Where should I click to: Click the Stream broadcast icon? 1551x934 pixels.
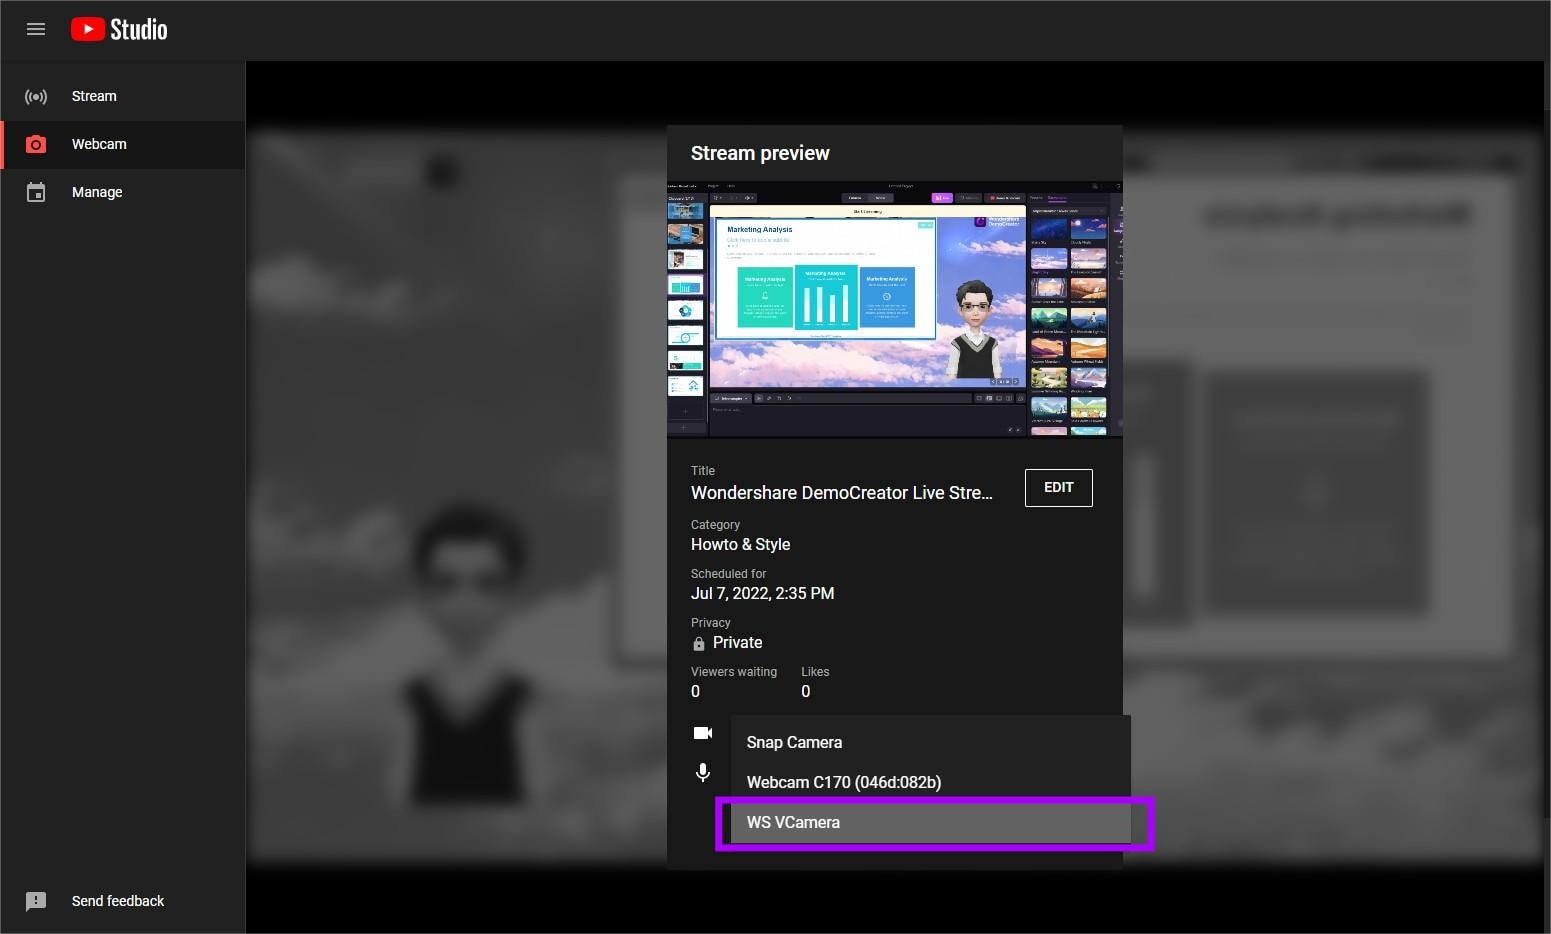coord(36,96)
